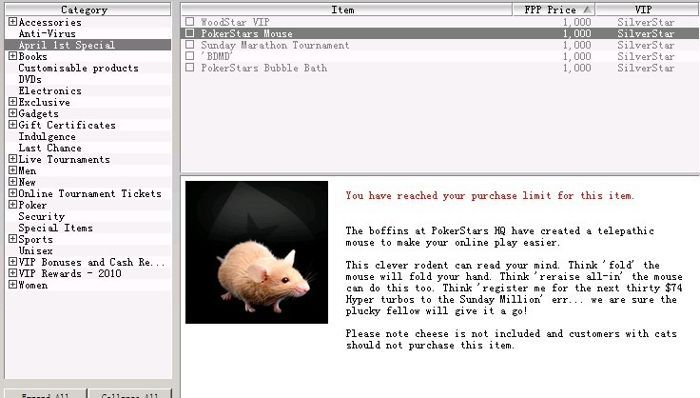This screenshot has width=700, height=398.
Task: Expand the VIP Rewards - 2010 category
Action: point(12,273)
